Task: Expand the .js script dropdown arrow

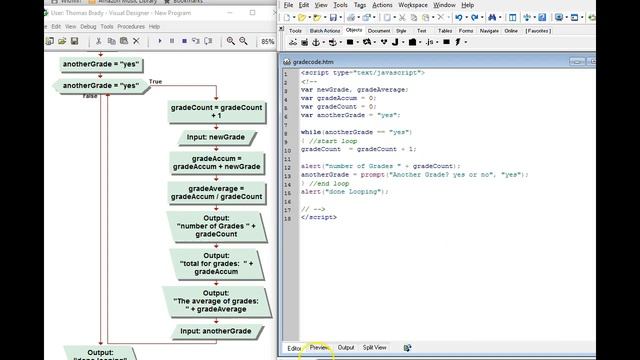Action: point(437,42)
